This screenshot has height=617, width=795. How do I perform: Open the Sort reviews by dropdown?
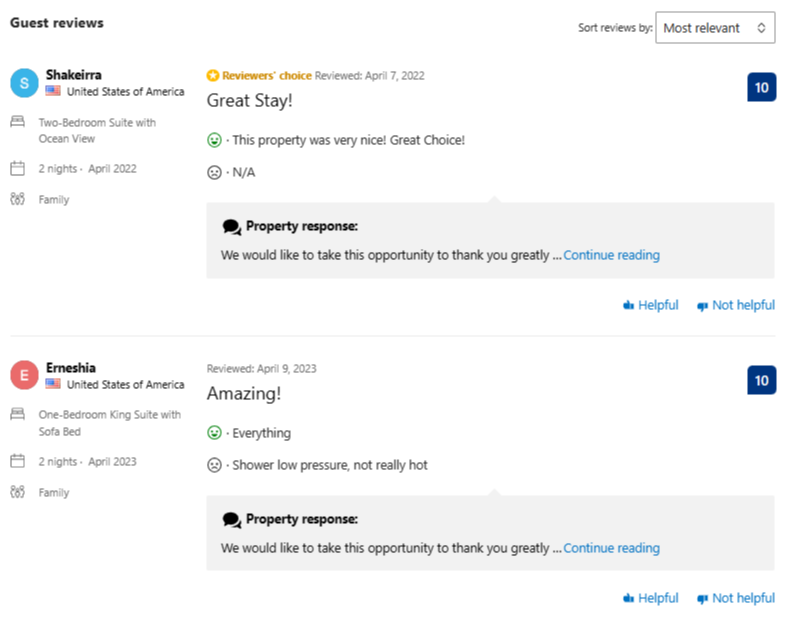click(714, 27)
